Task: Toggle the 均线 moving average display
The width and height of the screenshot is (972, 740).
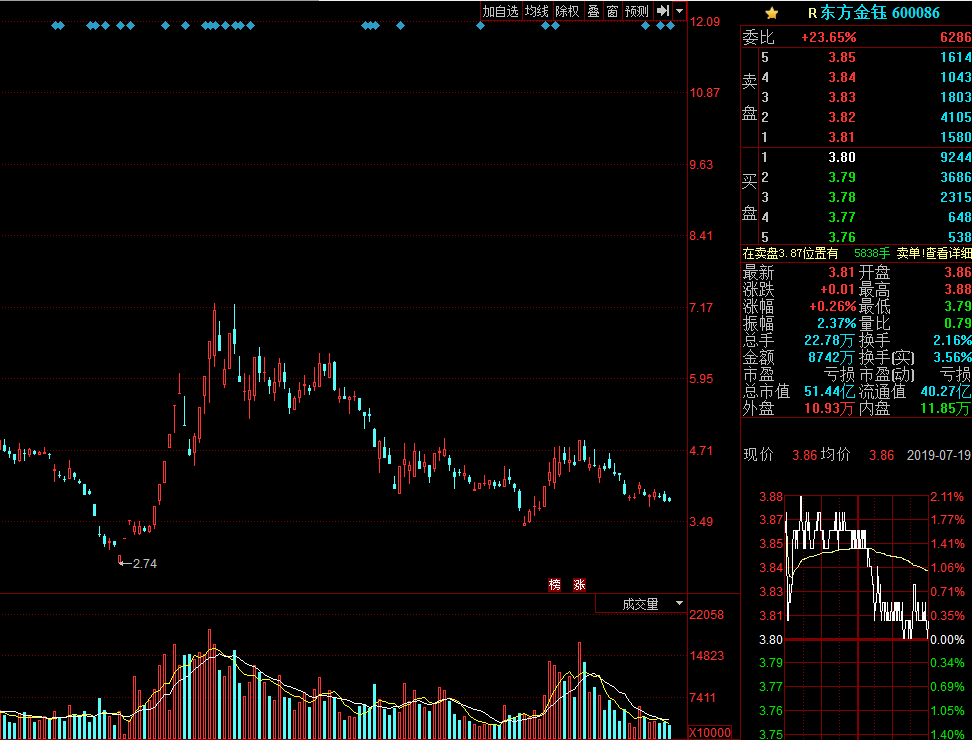Action: (x=537, y=11)
